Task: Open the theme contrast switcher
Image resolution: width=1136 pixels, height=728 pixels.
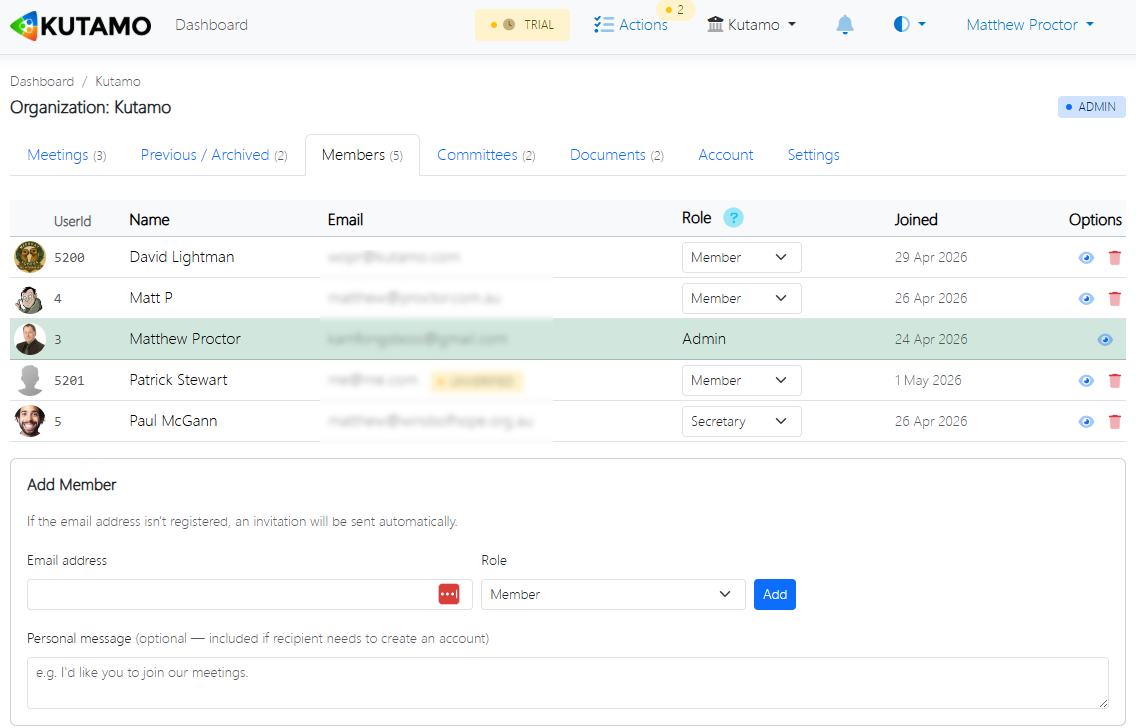Action: [909, 25]
